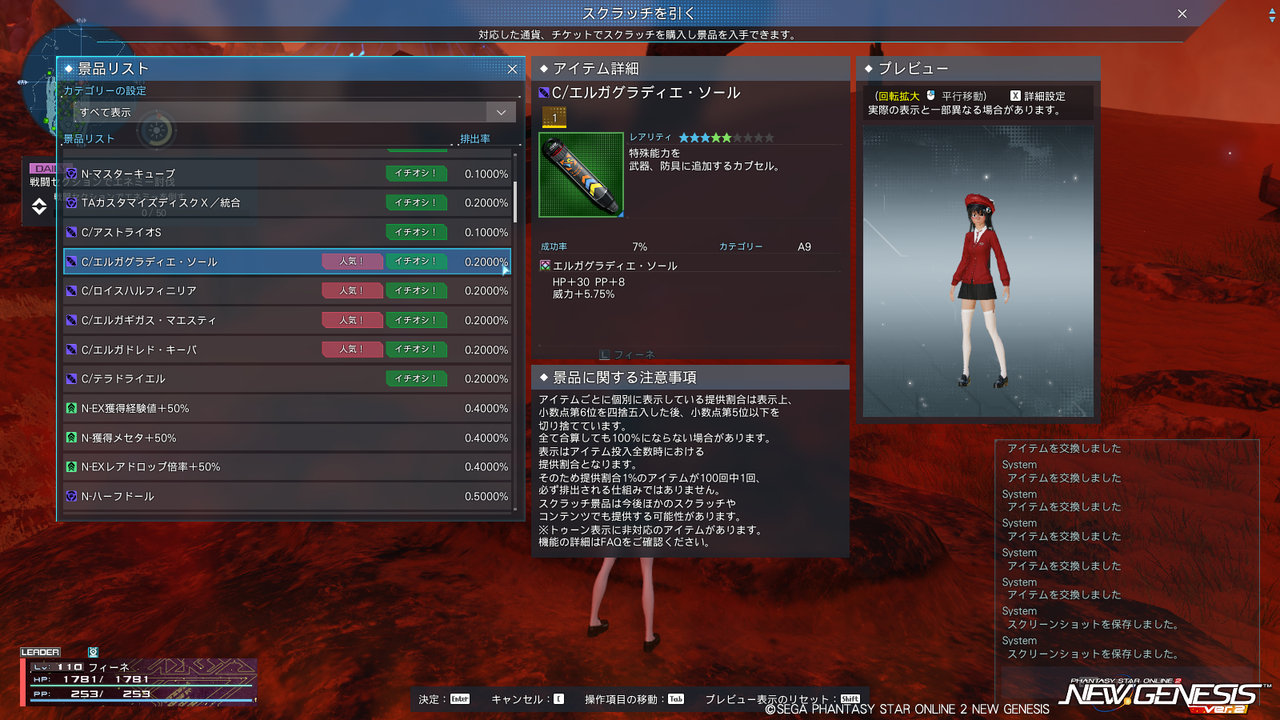Click the キャンセル hint at the bottom

pyautogui.click(x=527, y=699)
